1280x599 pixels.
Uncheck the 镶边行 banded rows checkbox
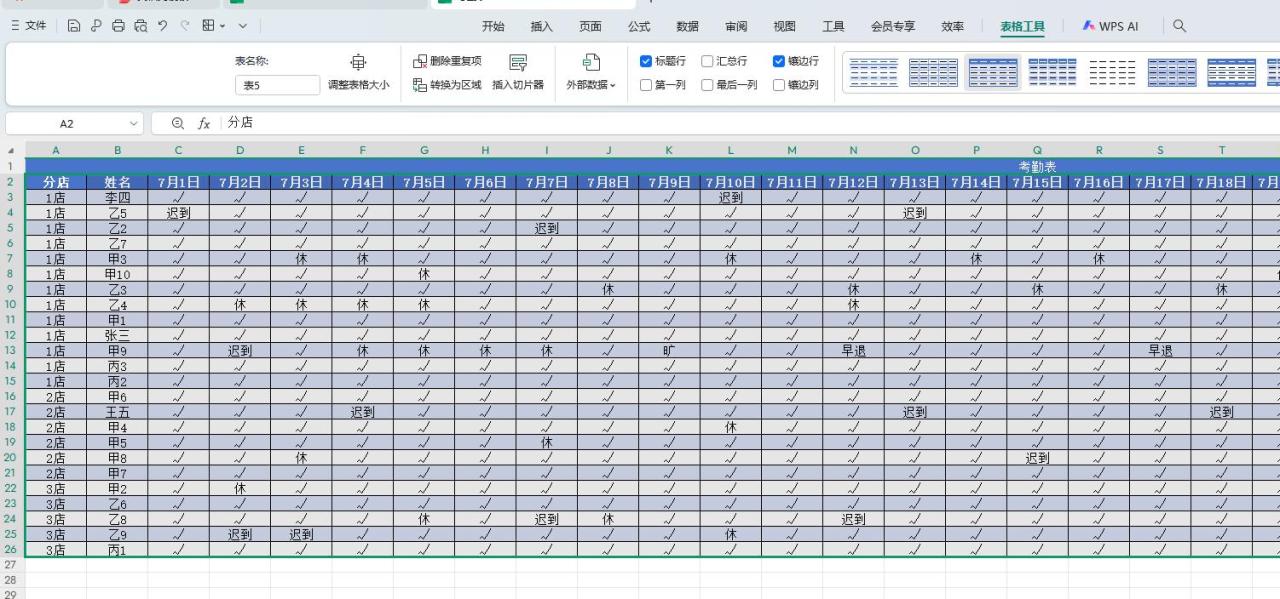click(x=779, y=61)
